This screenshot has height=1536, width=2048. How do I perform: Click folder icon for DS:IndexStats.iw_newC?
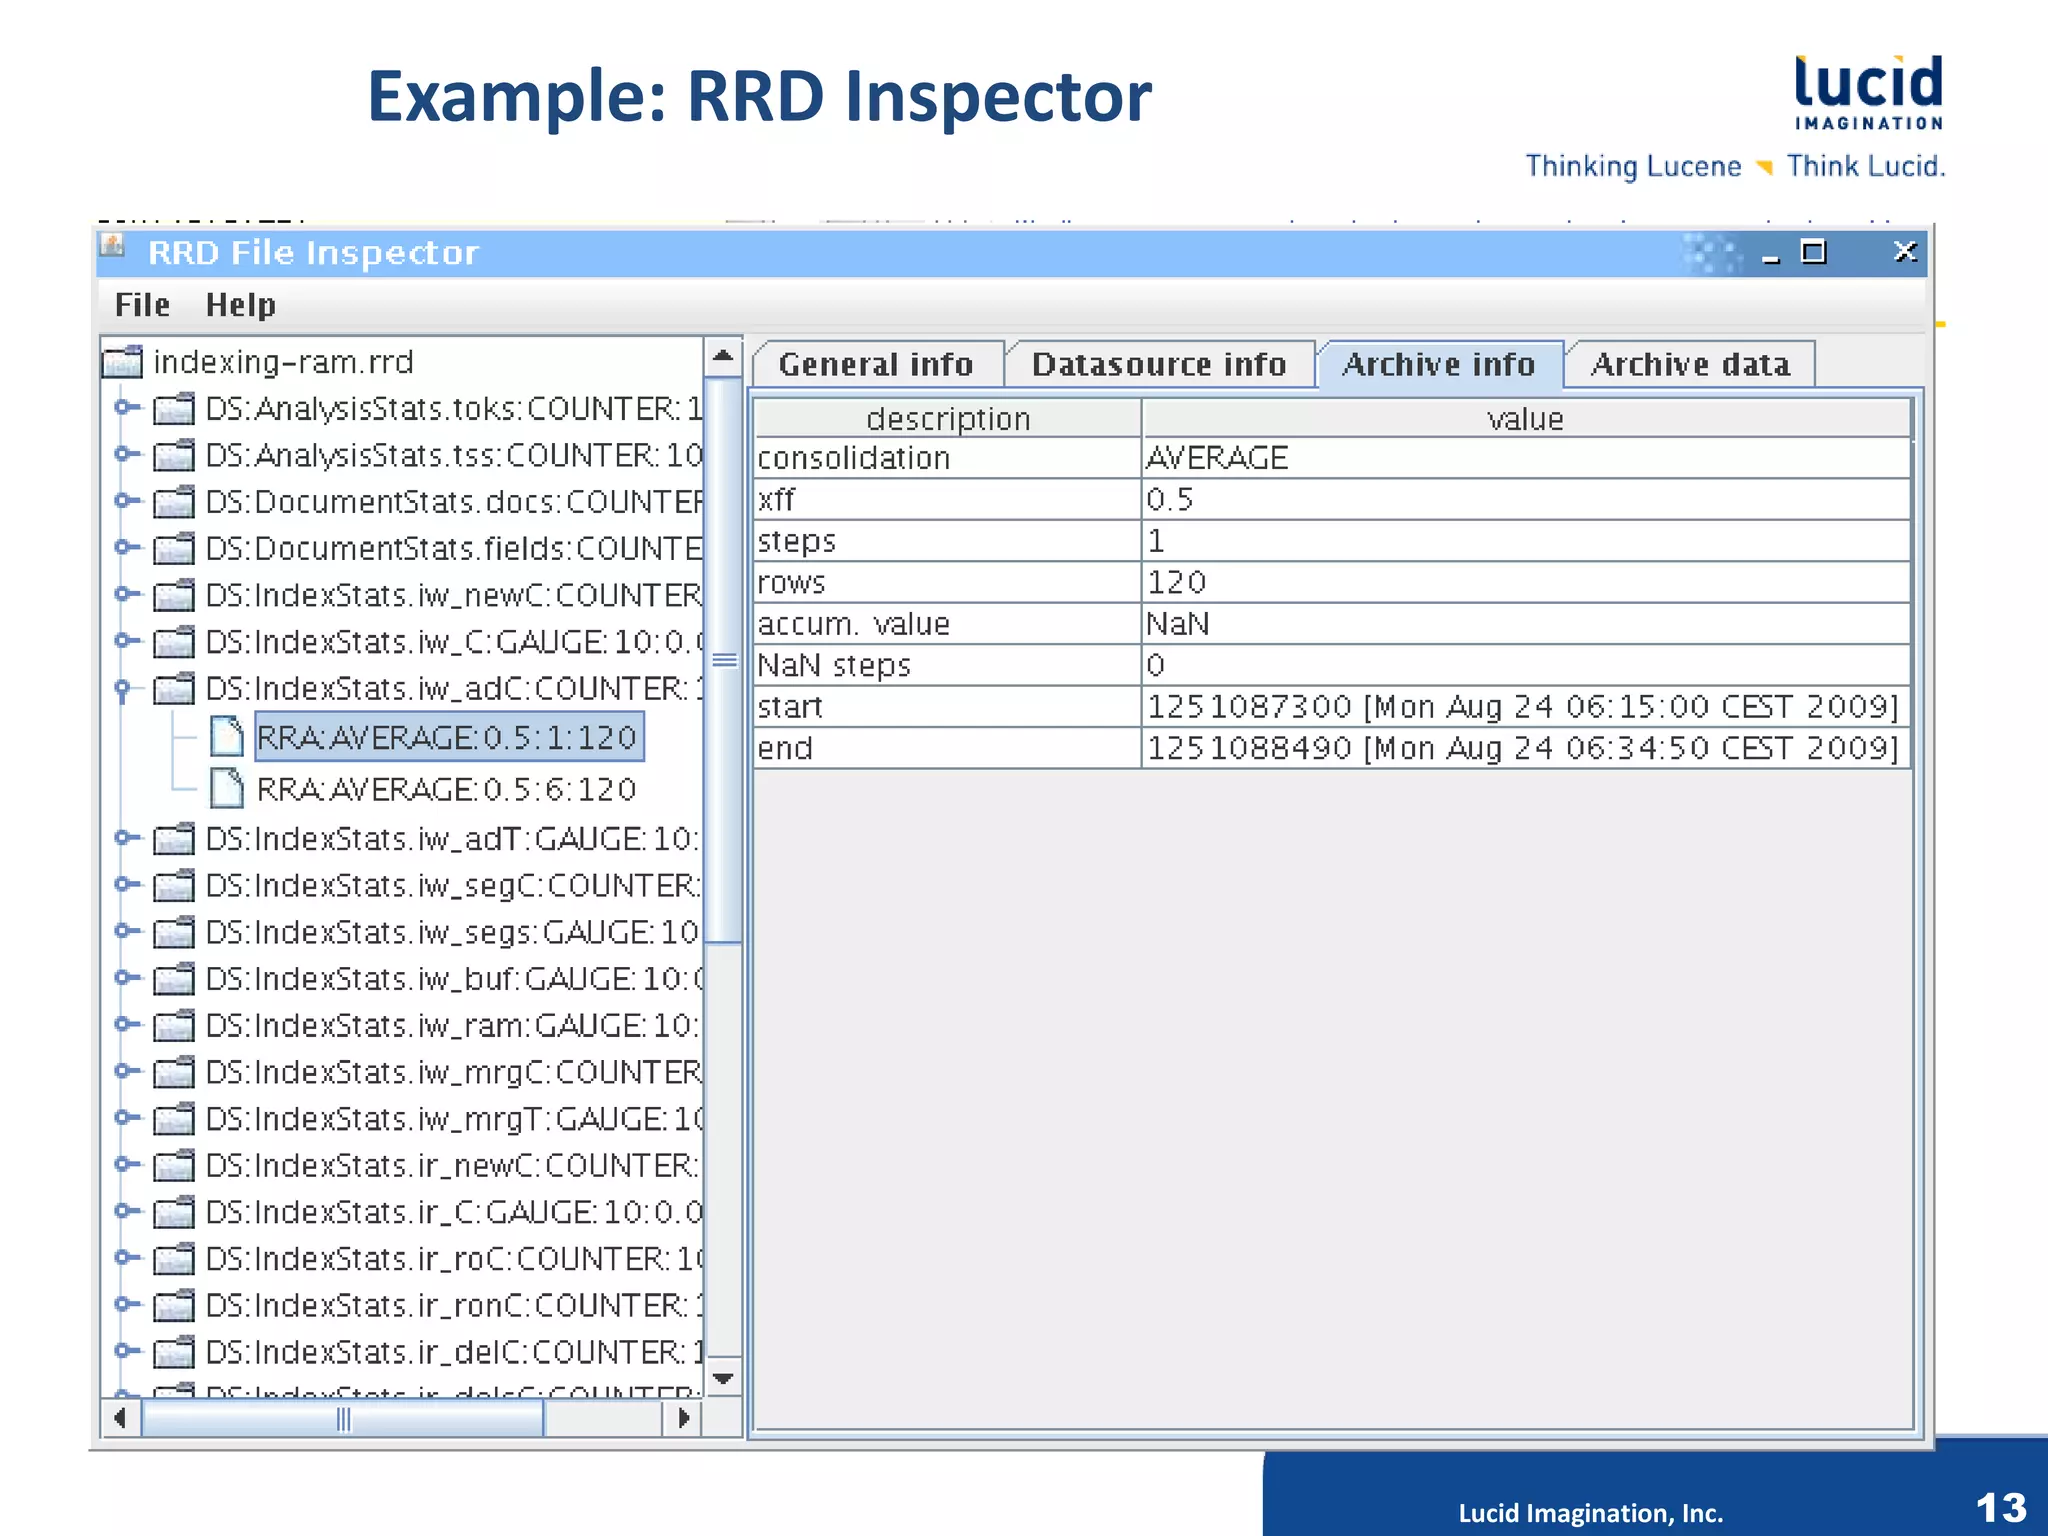(x=174, y=596)
